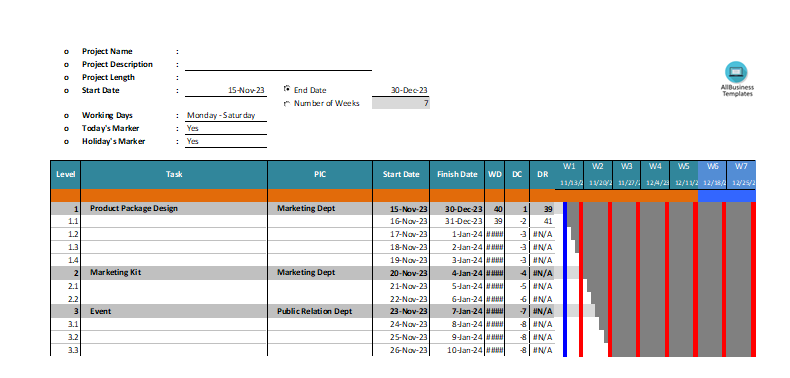Click the level 3.2 cell

tap(65, 337)
